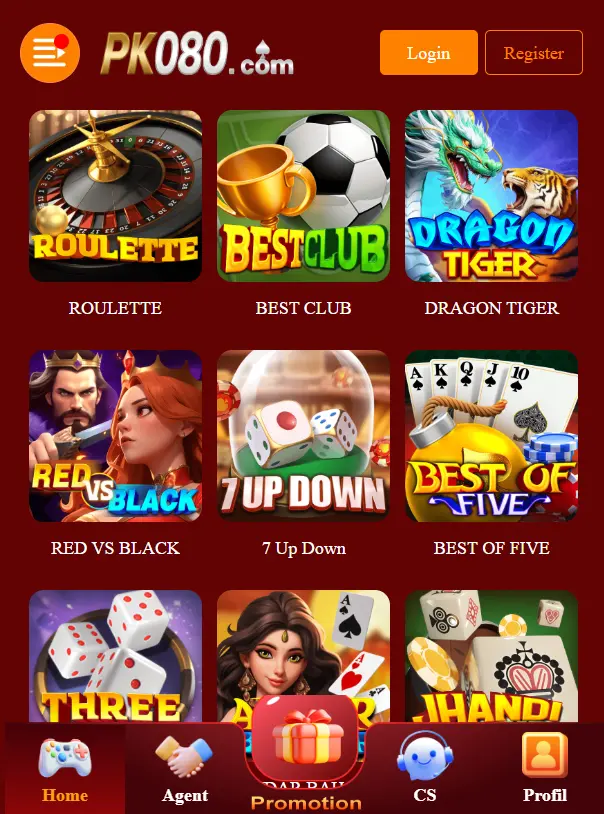Screen dimensions: 604x814
Task: Open the Dragon Tiger game image
Action: [x=491, y=196]
